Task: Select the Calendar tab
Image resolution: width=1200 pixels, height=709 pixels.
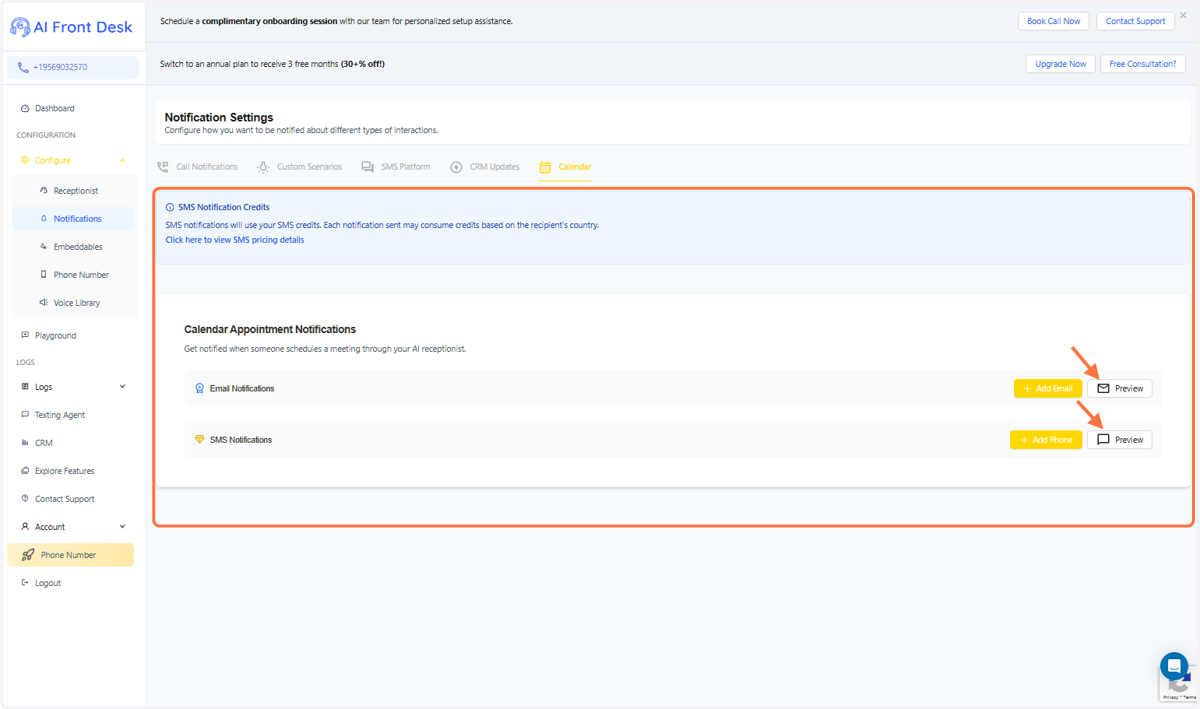Action: (x=565, y=167)
